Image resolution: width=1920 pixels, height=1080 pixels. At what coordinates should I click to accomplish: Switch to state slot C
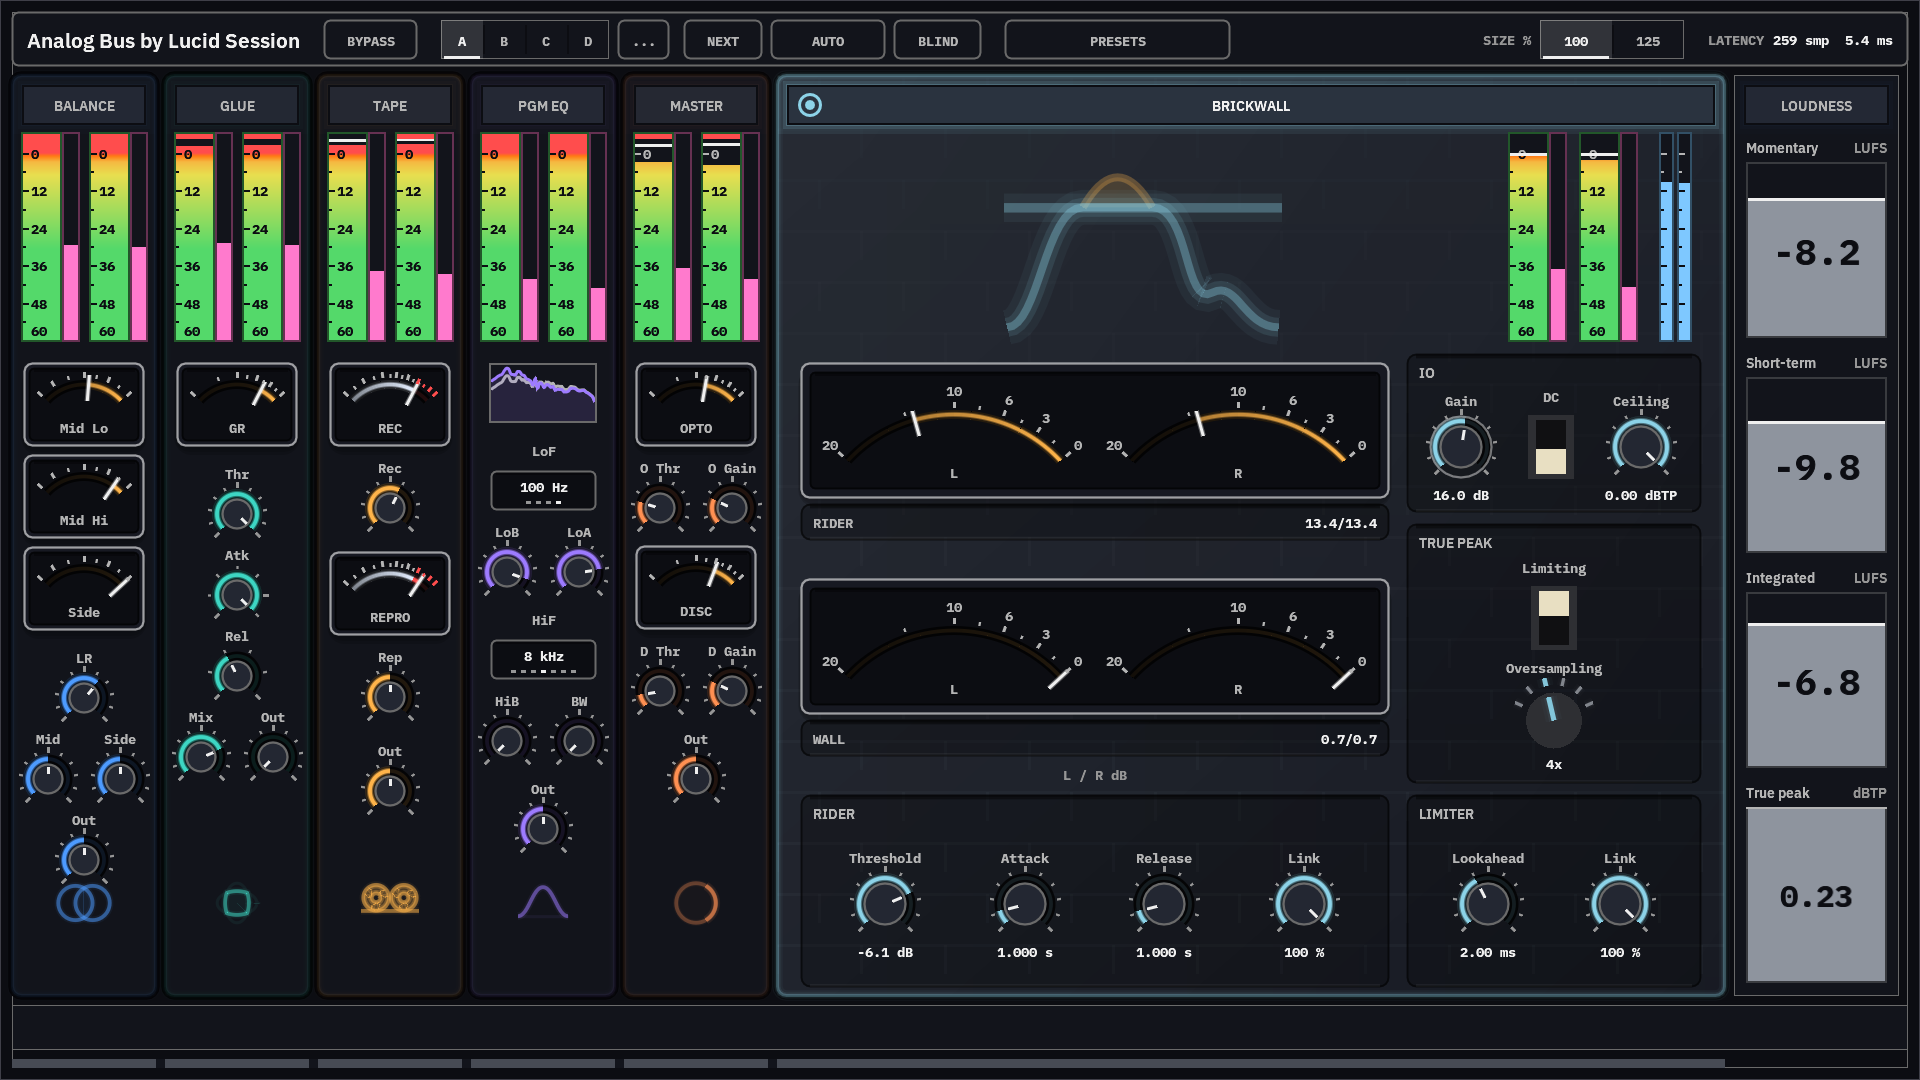pos(546,41)
